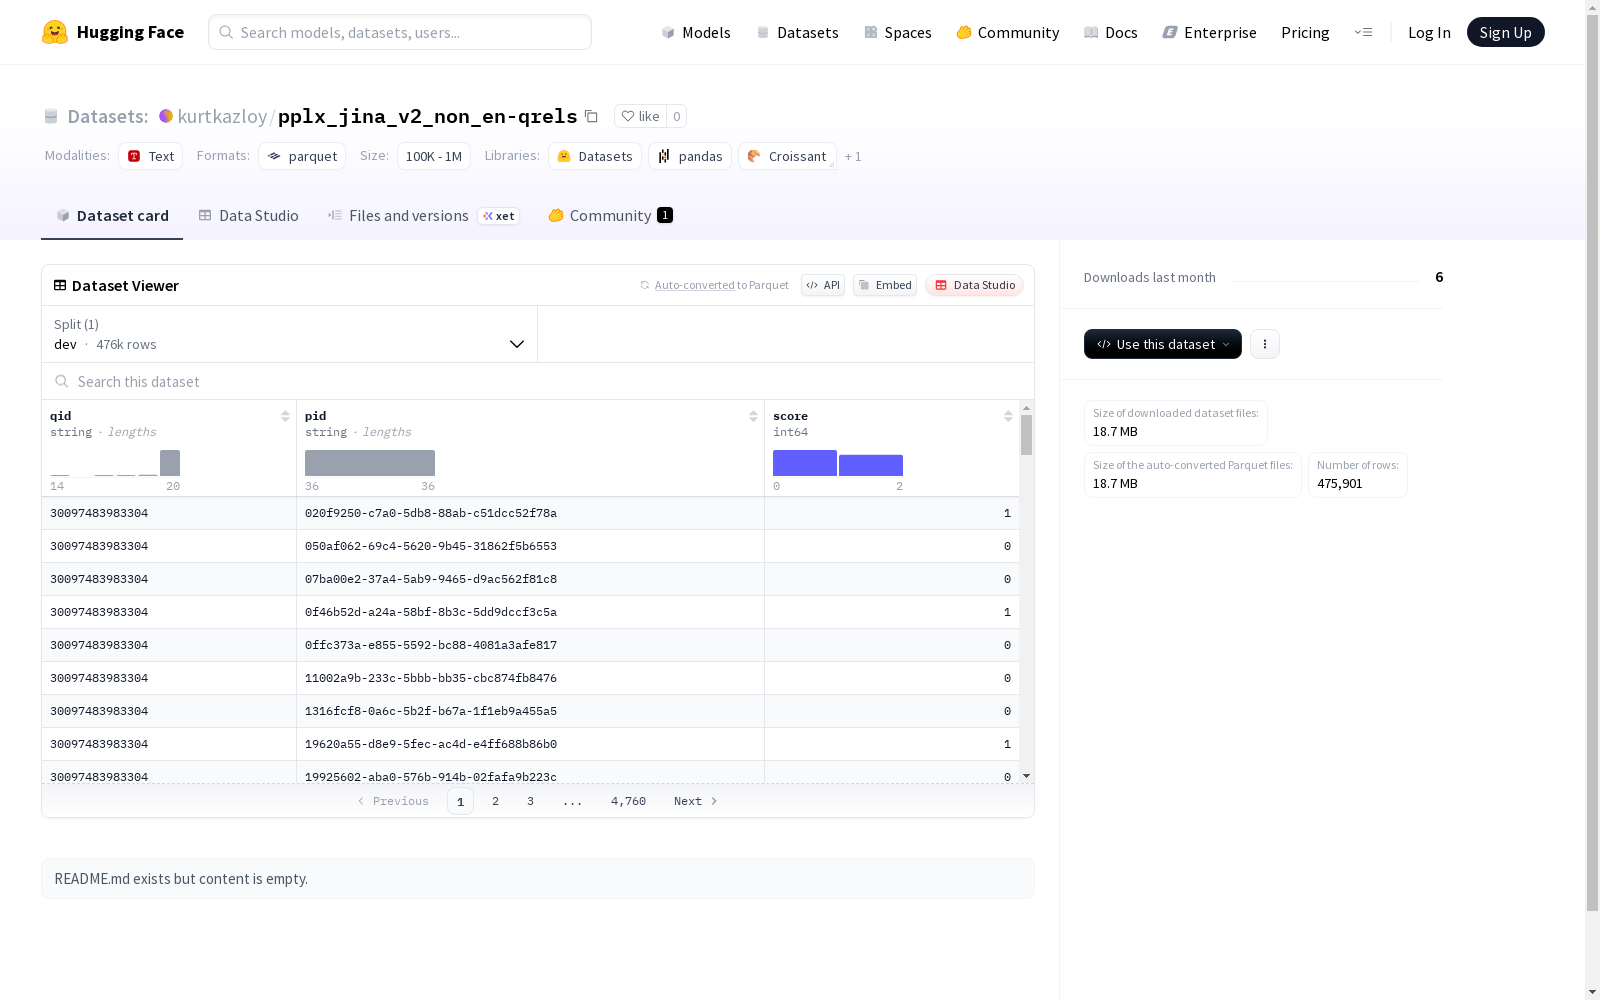Show additional libraries with +1
Screen dimensions: 1600x1000
pos(853,156)
